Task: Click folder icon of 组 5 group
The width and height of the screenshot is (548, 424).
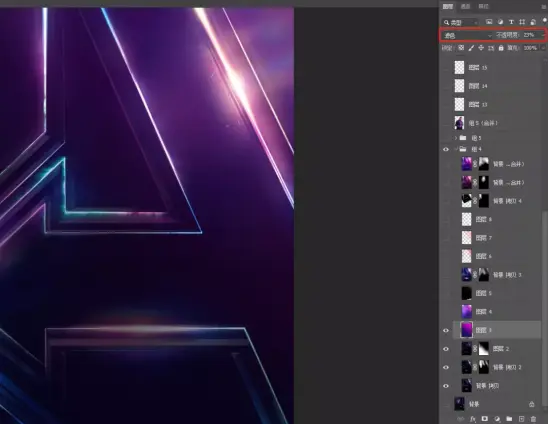Action: (463, 138)
